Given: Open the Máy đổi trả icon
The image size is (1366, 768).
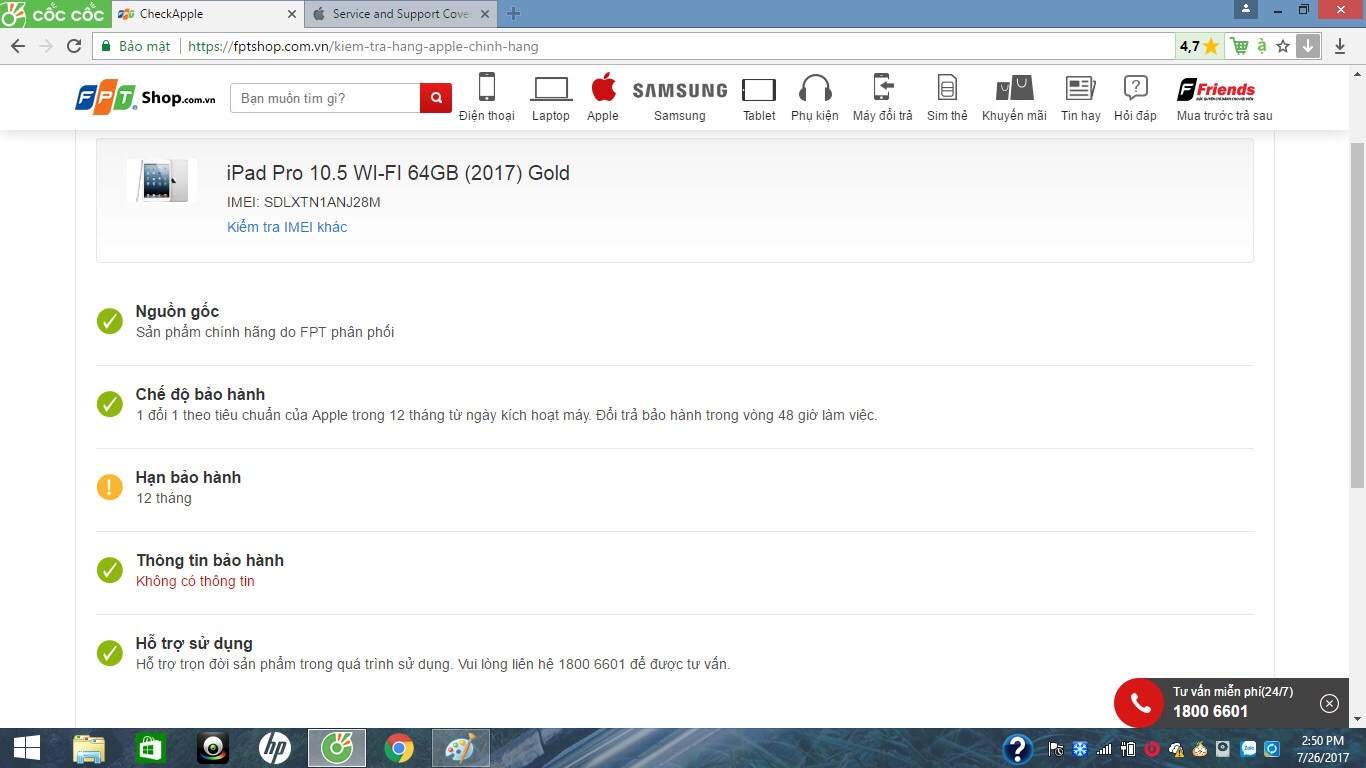Looking at the screenshot, I should click(883, 97).
